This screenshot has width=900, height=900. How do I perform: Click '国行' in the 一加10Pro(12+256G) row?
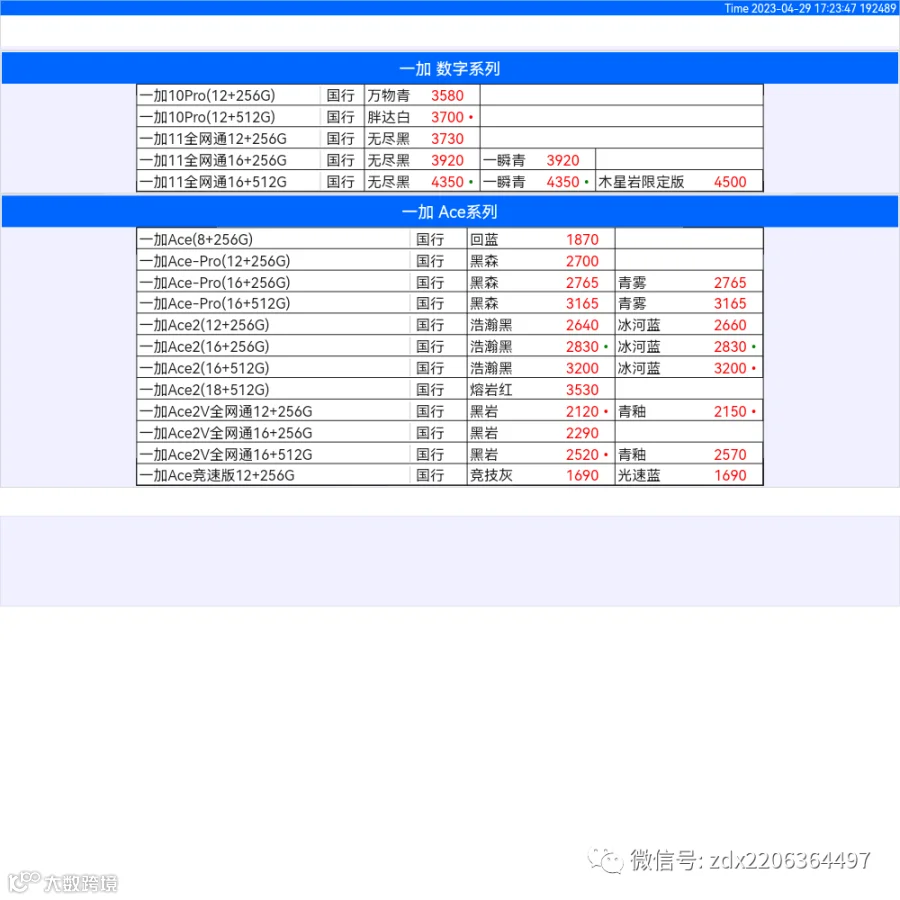click(x=340, y=95)
